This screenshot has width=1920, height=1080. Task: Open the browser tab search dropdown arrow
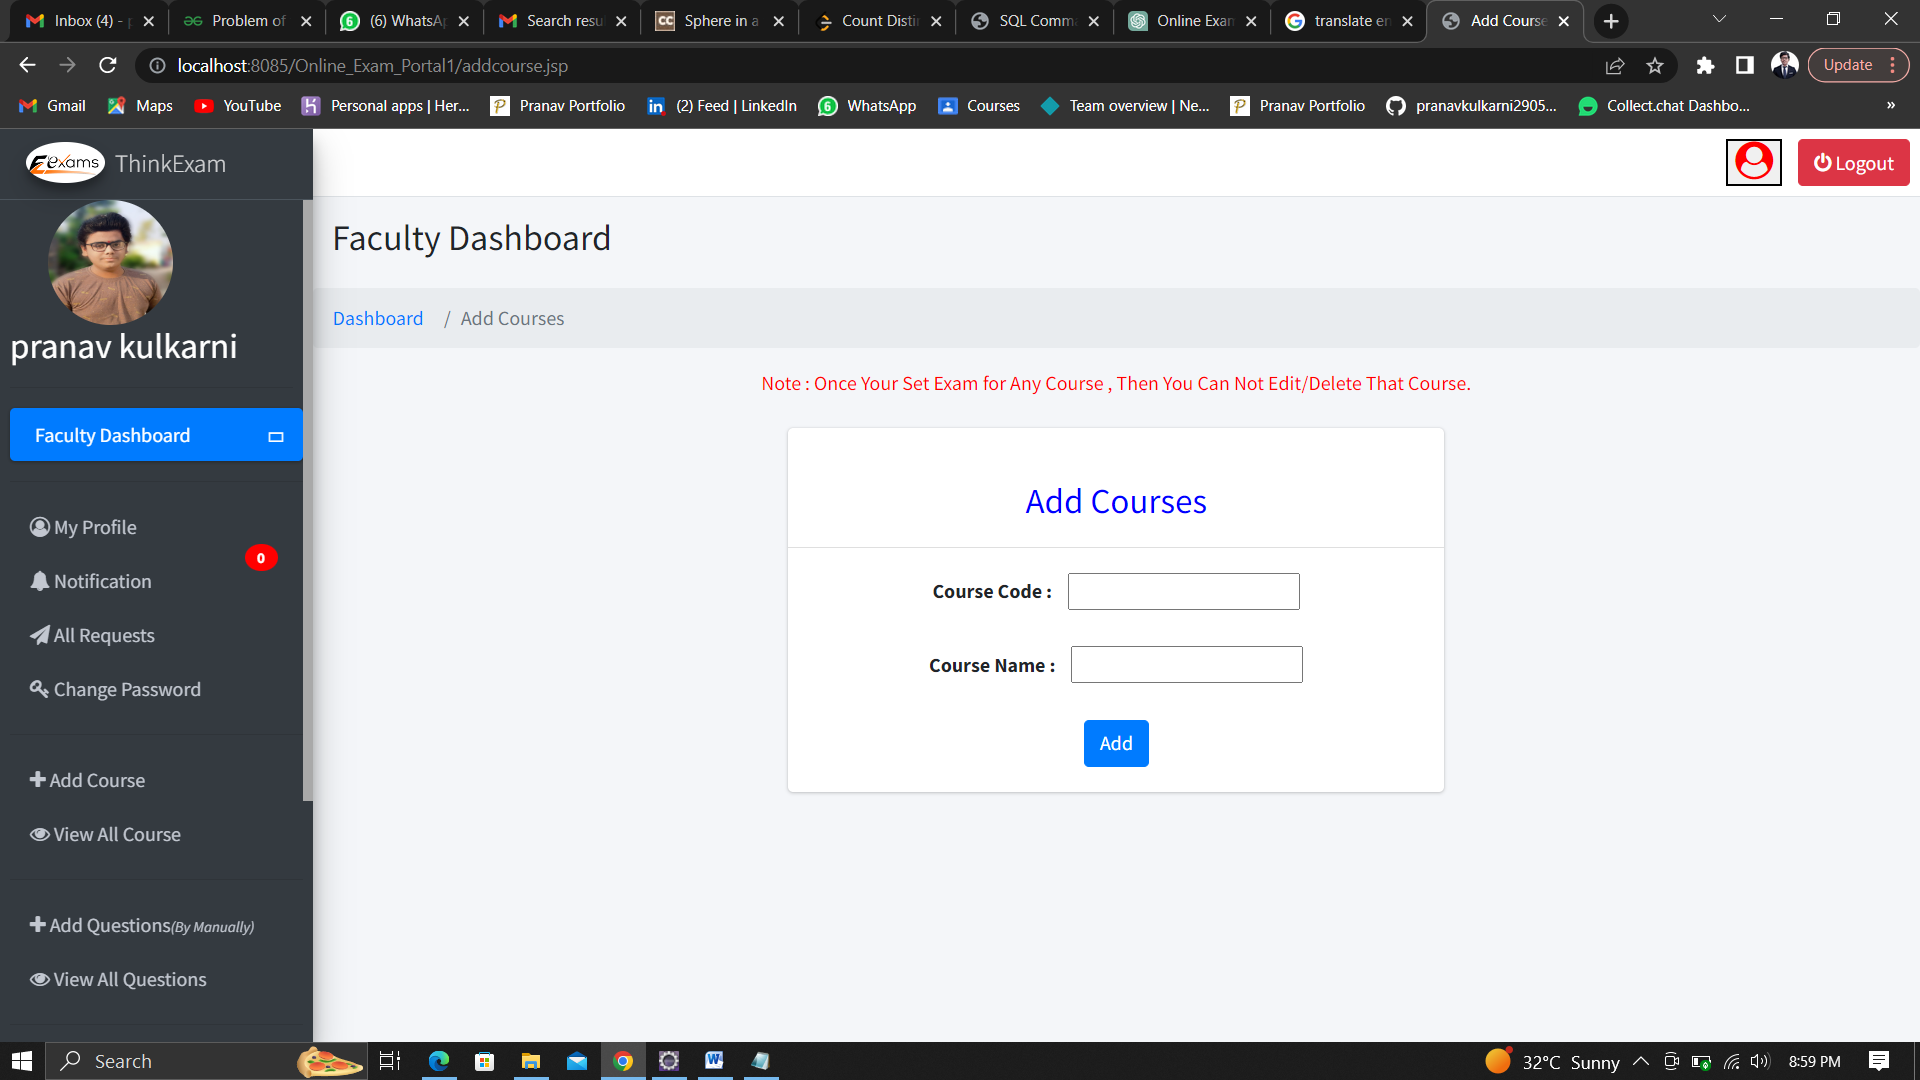click(x=1719, y=20)
